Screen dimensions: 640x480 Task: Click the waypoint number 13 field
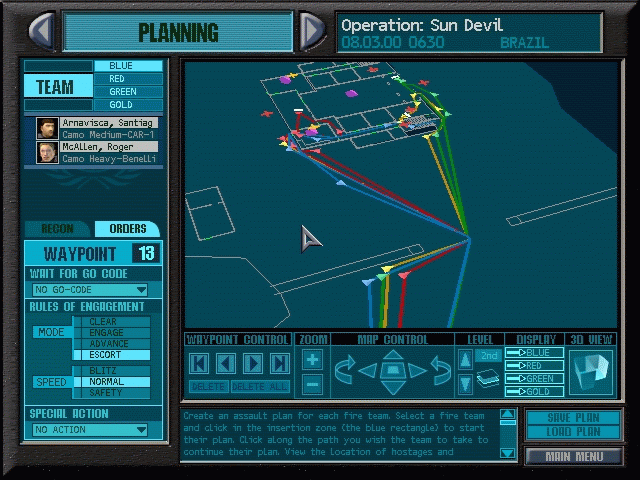click(146, 253)
